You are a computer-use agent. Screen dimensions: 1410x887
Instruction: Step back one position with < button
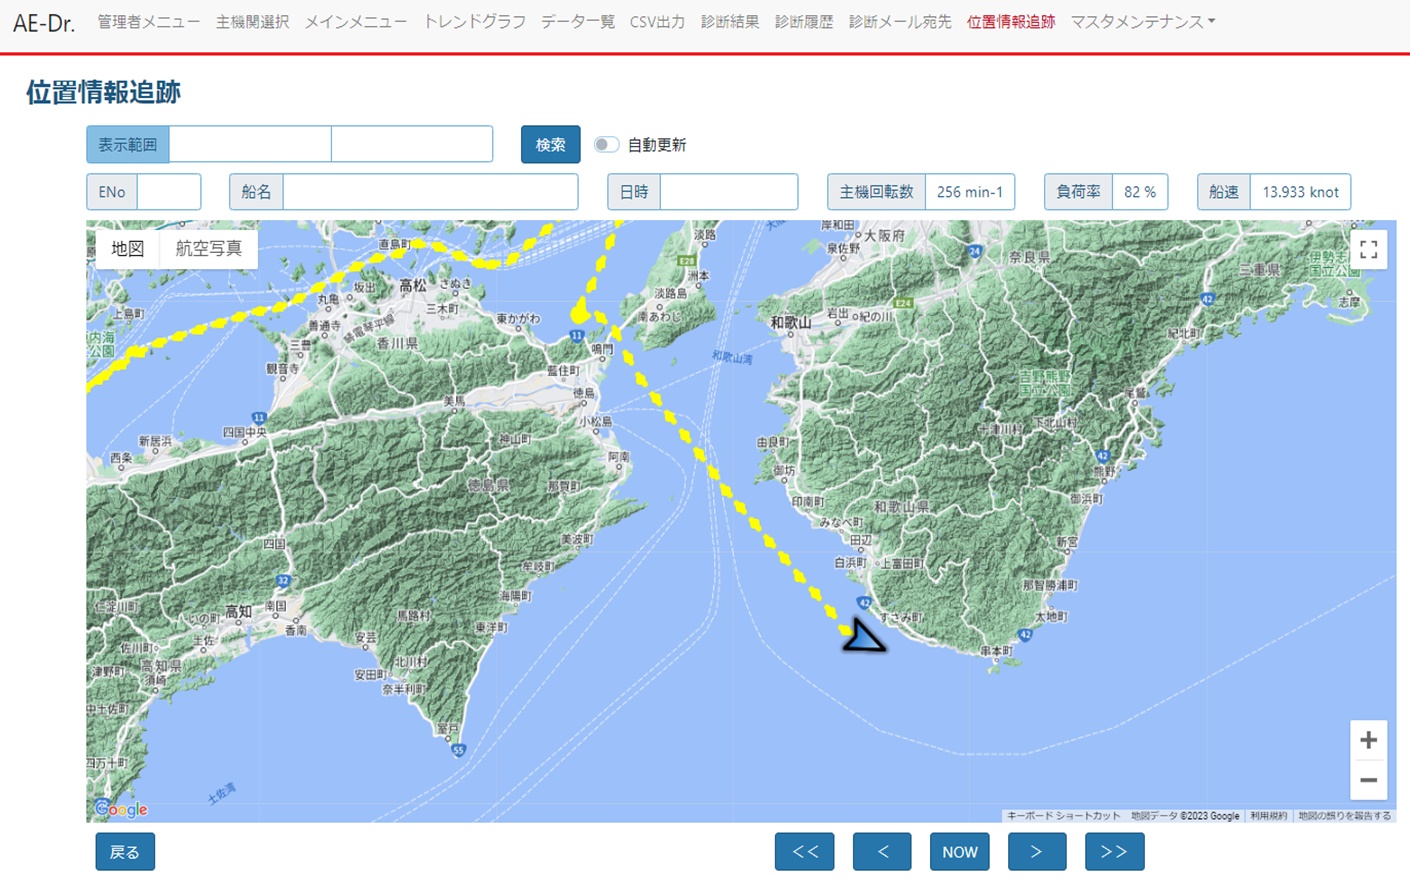(x=882, y=852)
